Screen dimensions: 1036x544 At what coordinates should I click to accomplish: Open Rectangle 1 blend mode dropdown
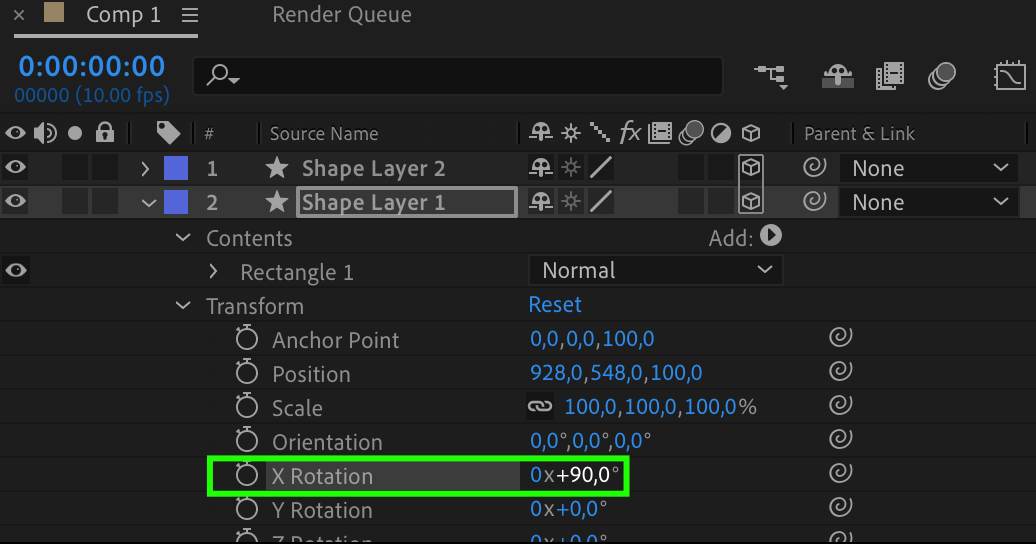(655, 270)
